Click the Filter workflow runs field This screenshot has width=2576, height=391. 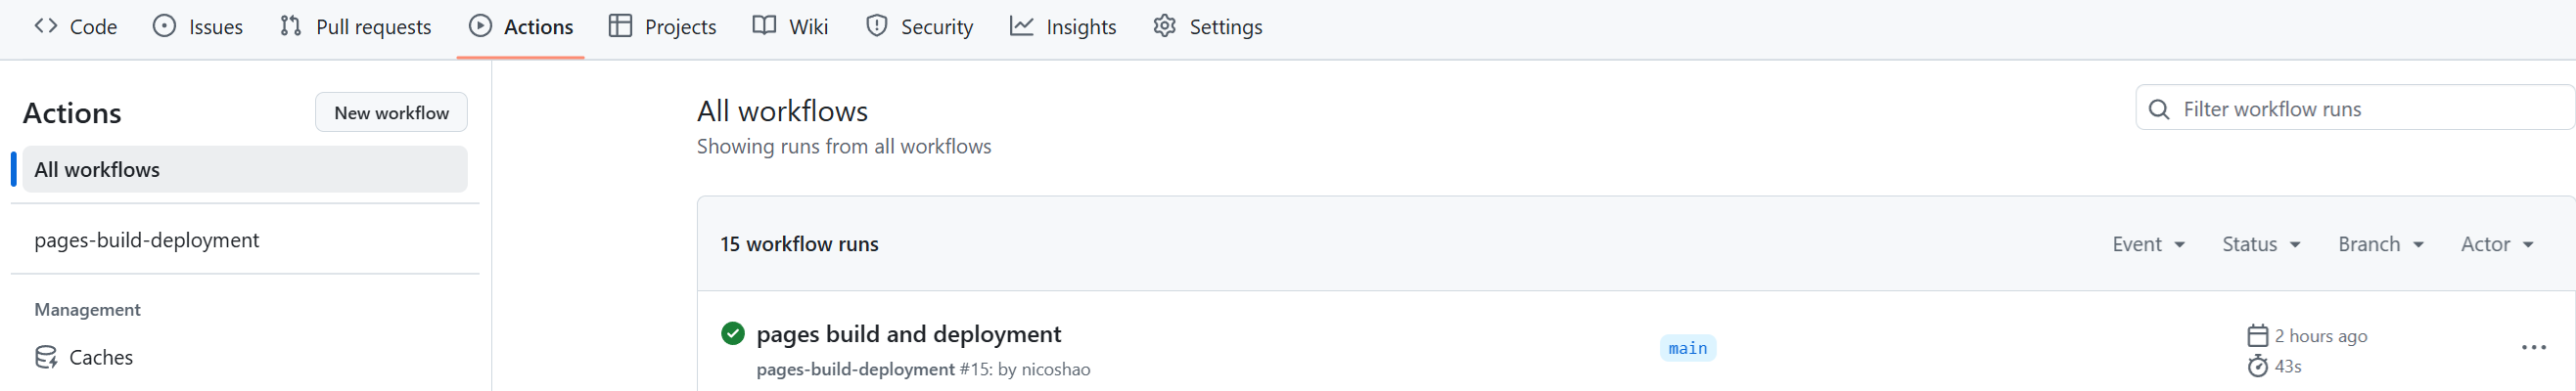(x=2354, y=108)
